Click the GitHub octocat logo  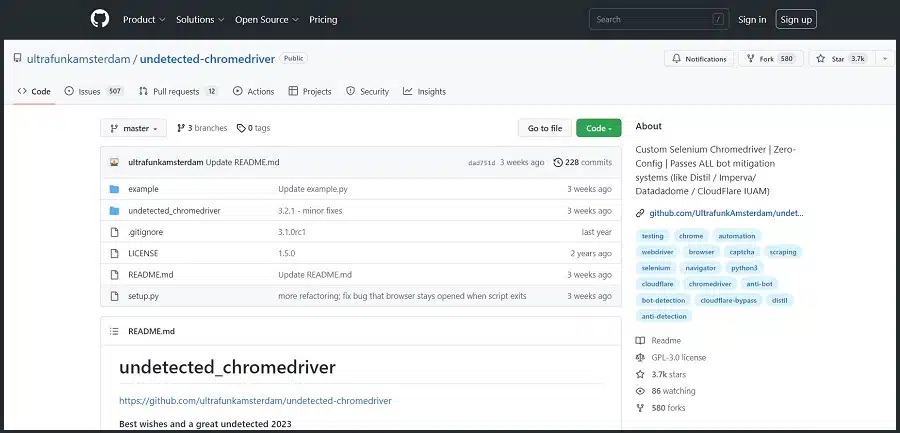99,19
